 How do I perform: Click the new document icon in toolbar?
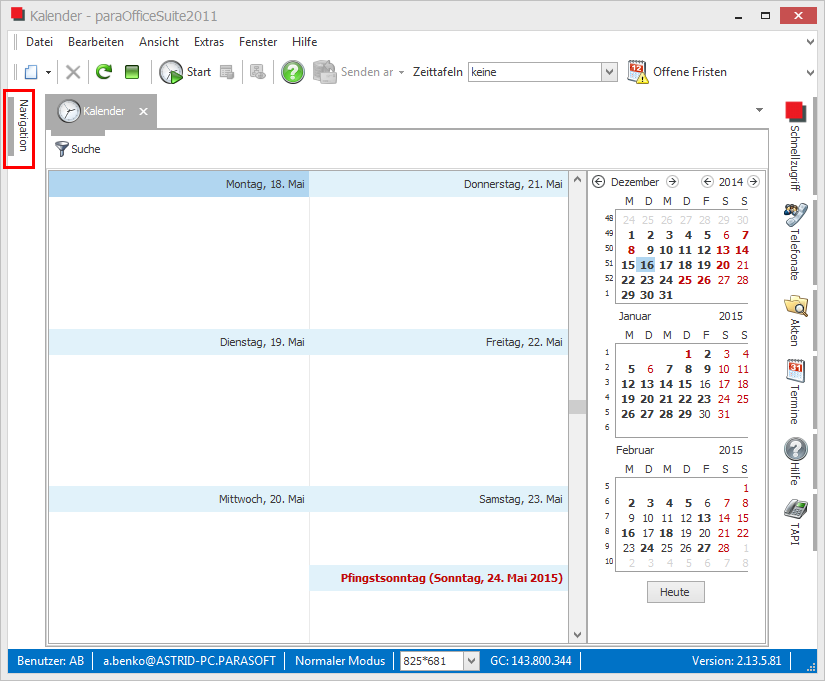[32, 72]
